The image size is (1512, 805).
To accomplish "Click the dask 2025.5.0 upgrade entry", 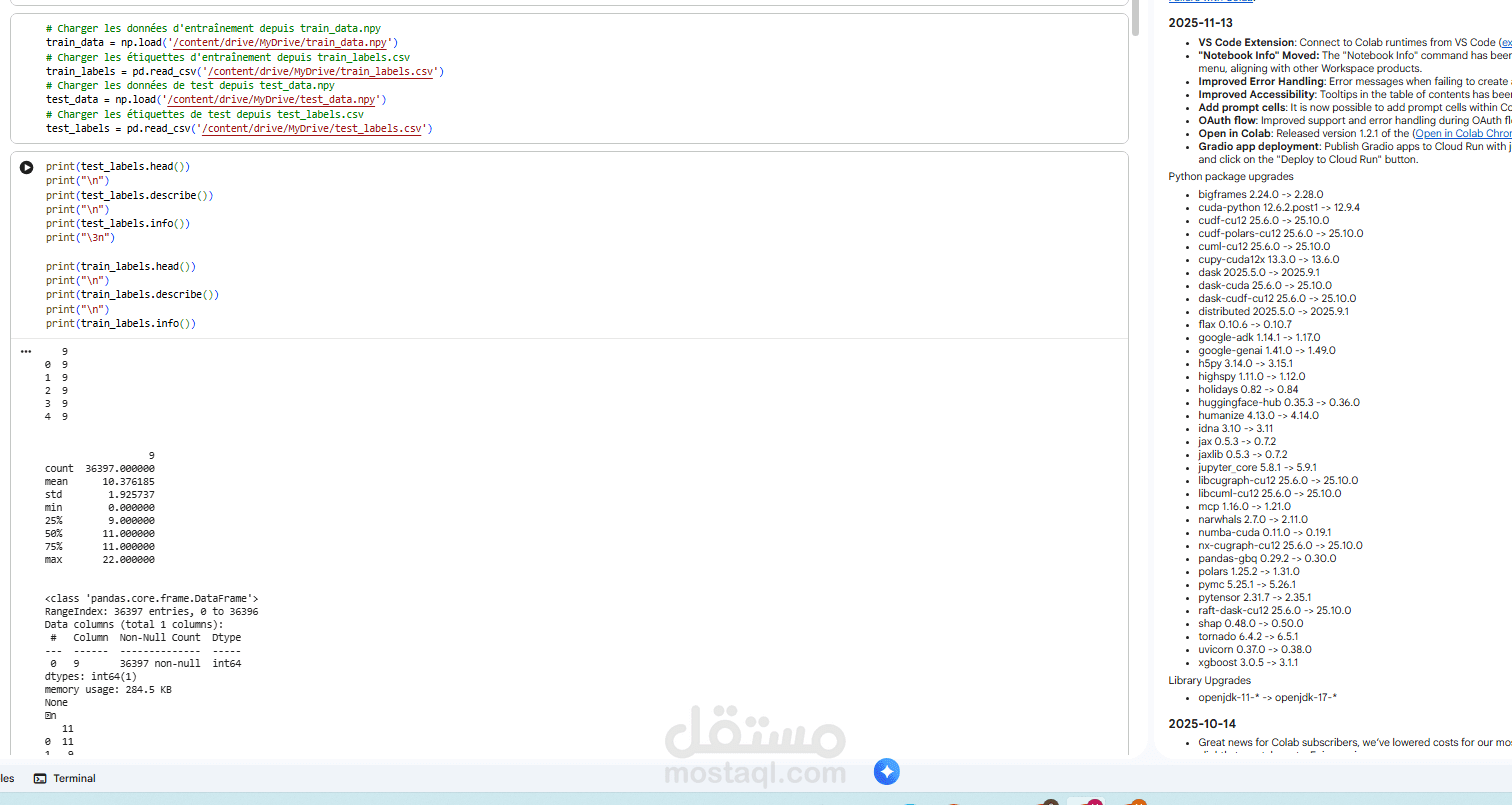I will click(1259, 272).
